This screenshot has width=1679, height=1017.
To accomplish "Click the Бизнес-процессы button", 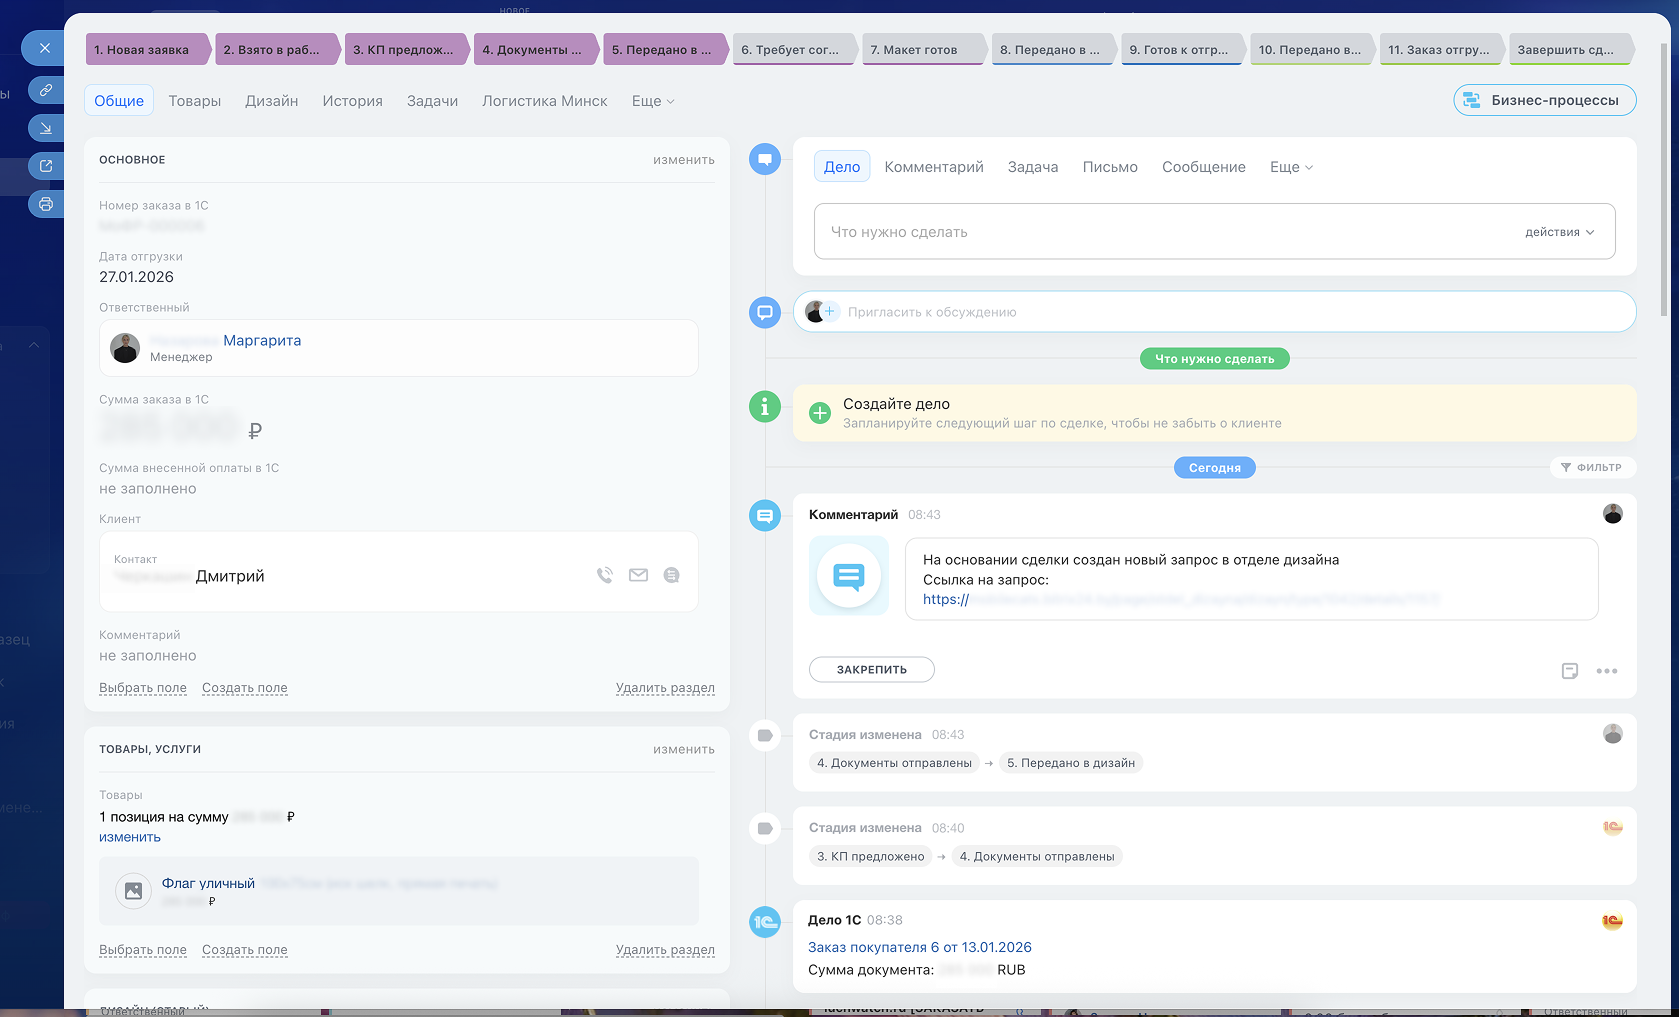I will (x=1545, y=100).
